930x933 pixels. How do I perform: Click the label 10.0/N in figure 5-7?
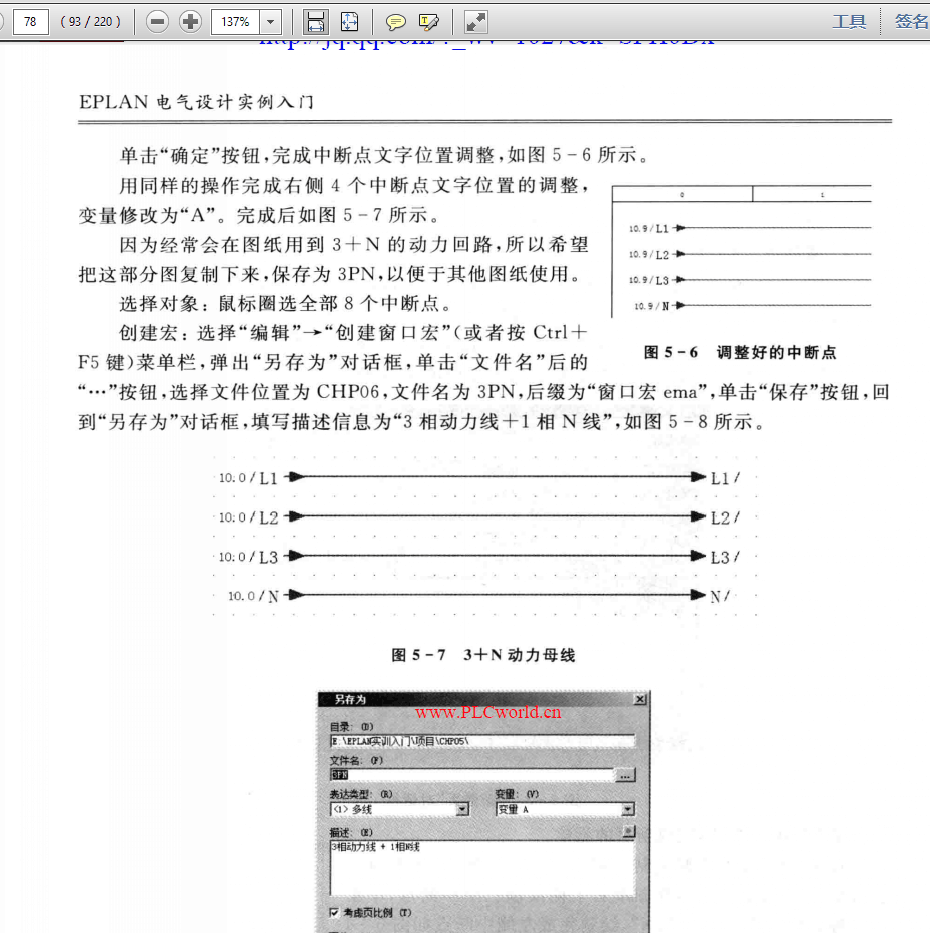point(253,596)
